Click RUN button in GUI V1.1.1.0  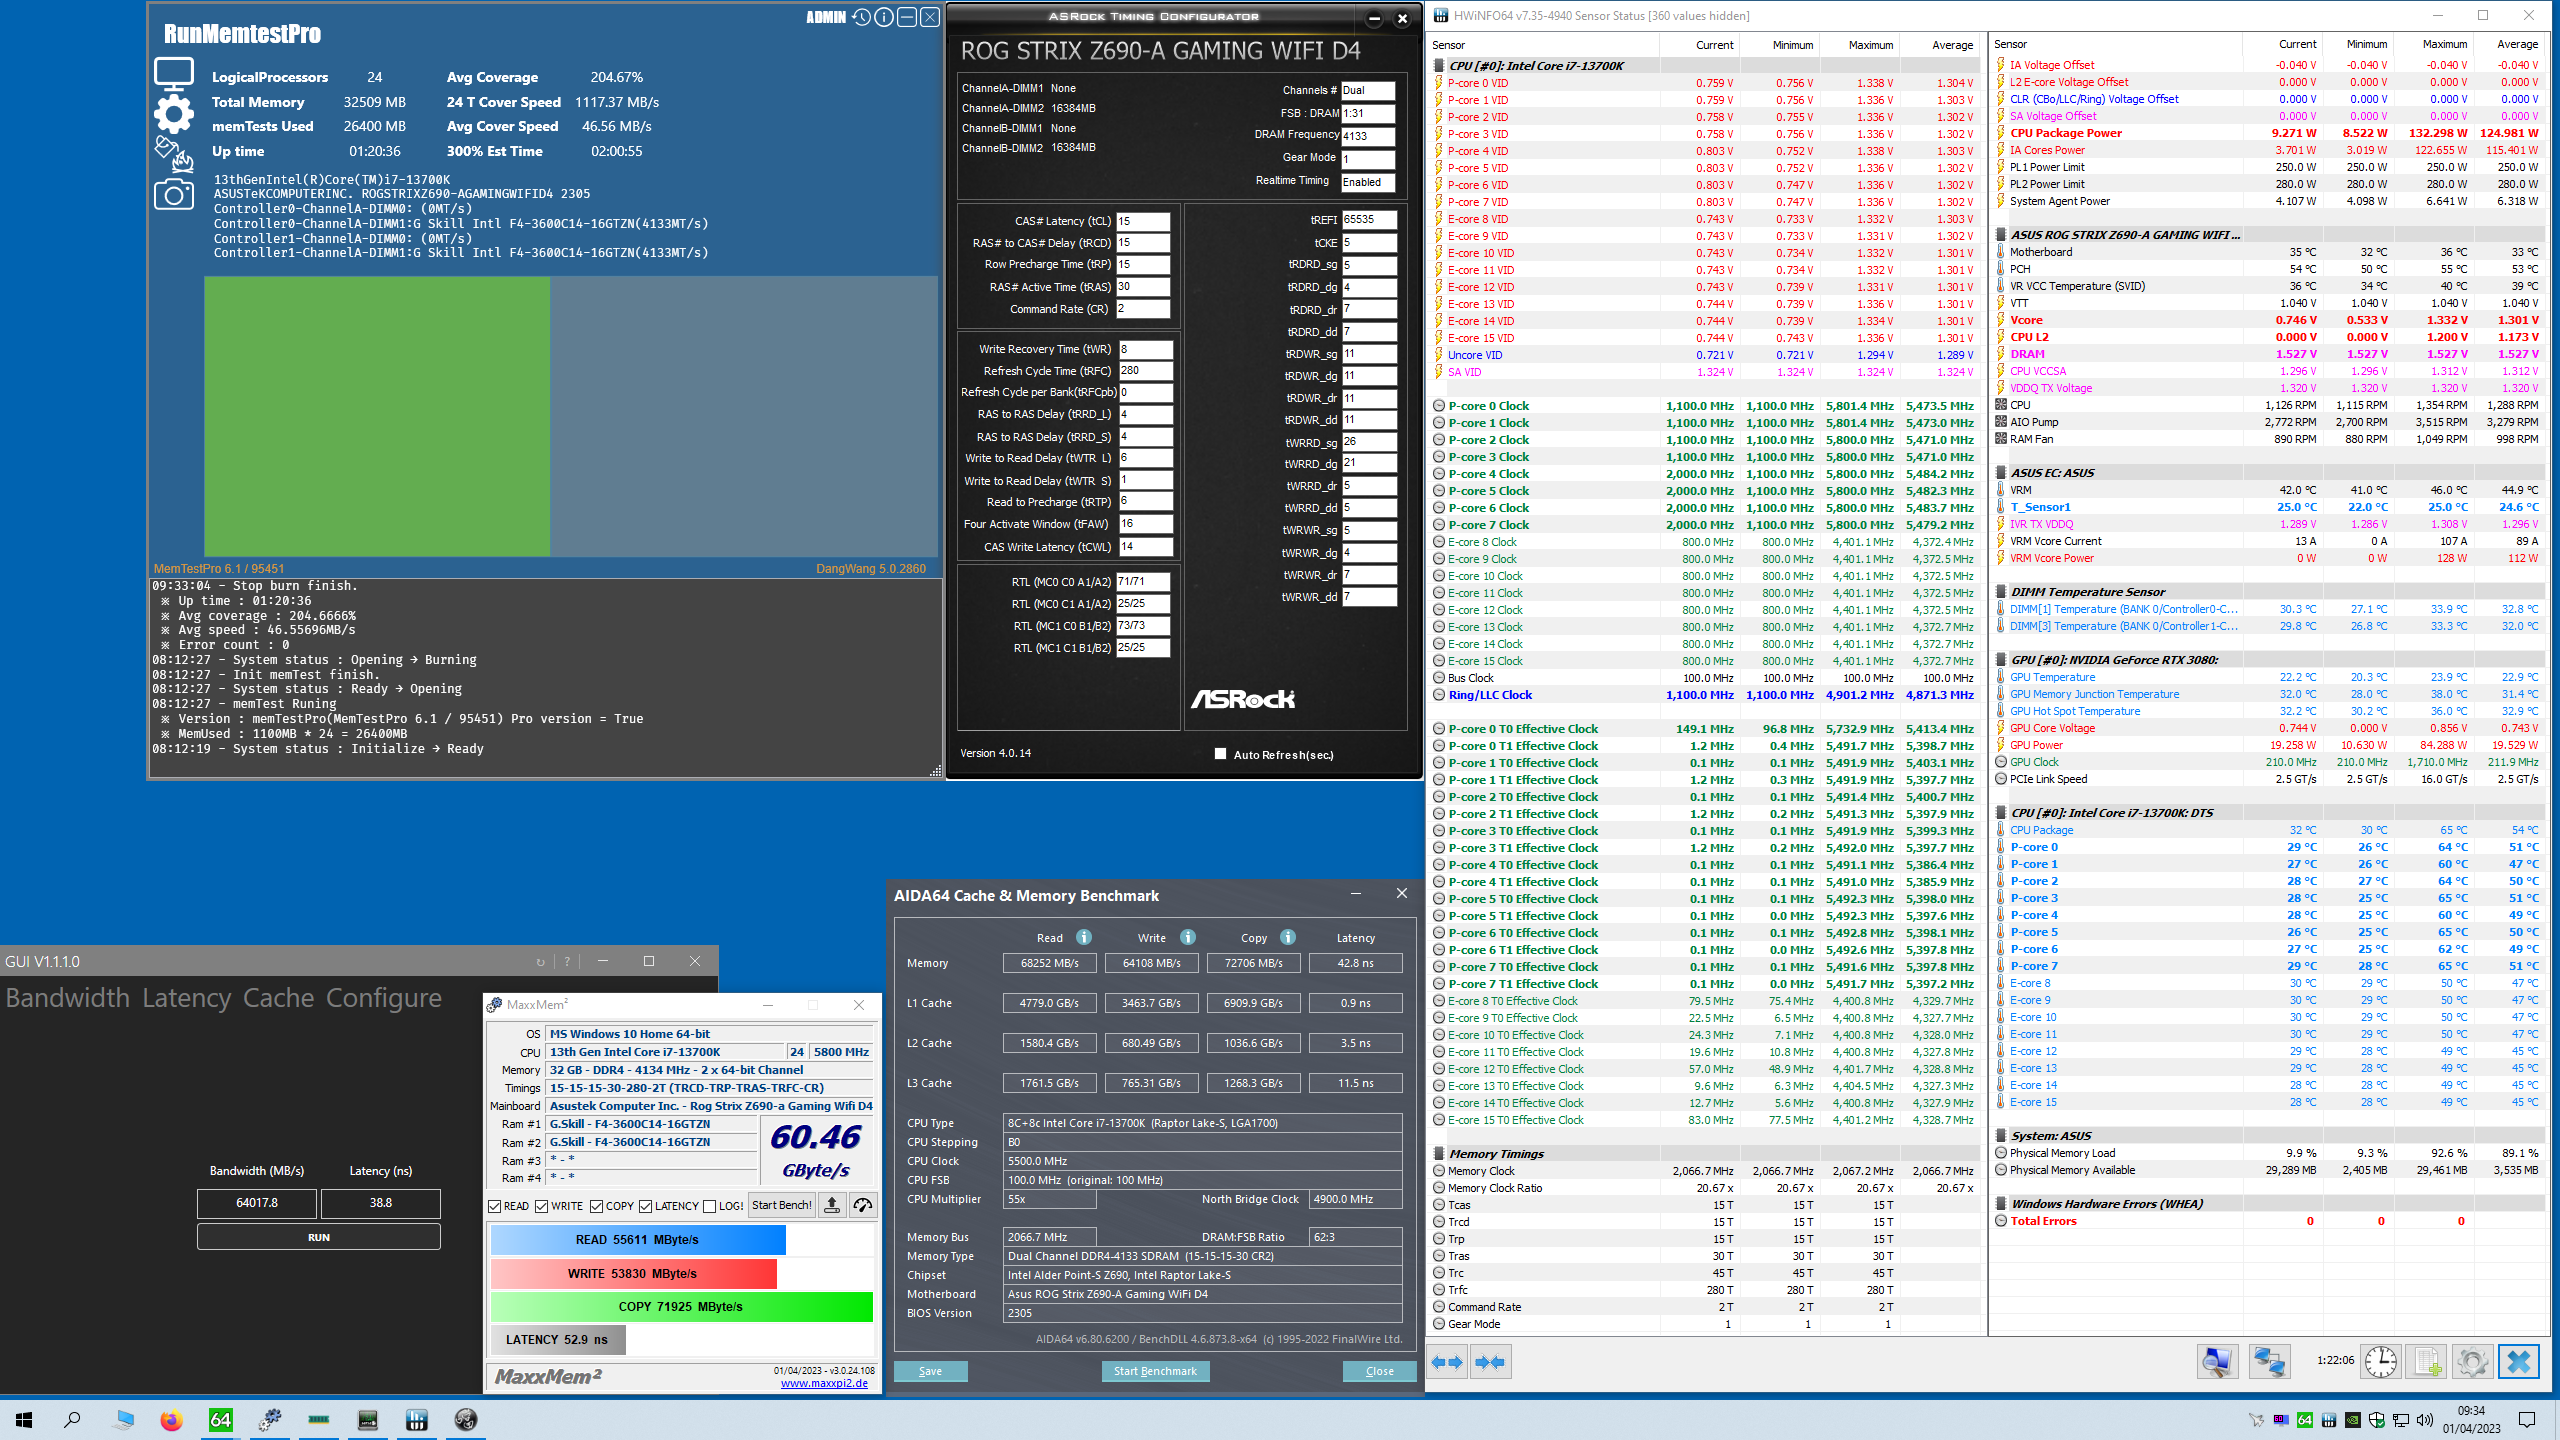pyautogui.click(x=318, y=1237)
